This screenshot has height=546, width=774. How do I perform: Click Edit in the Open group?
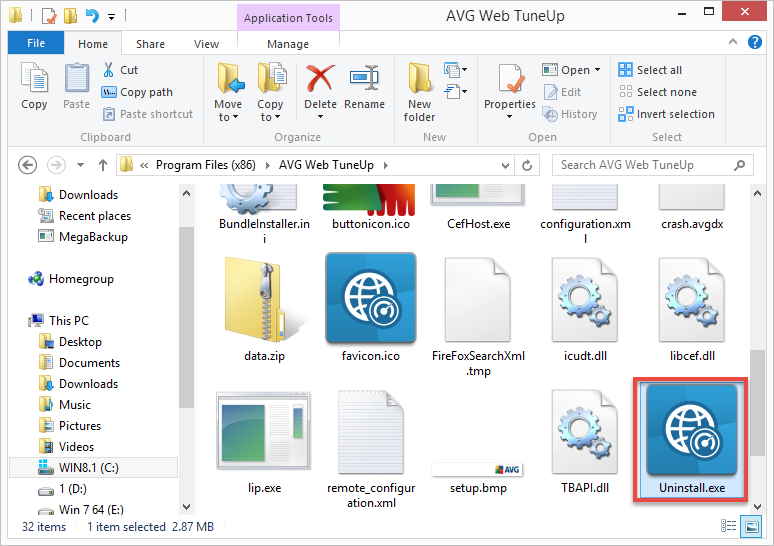tap(562, 92)
